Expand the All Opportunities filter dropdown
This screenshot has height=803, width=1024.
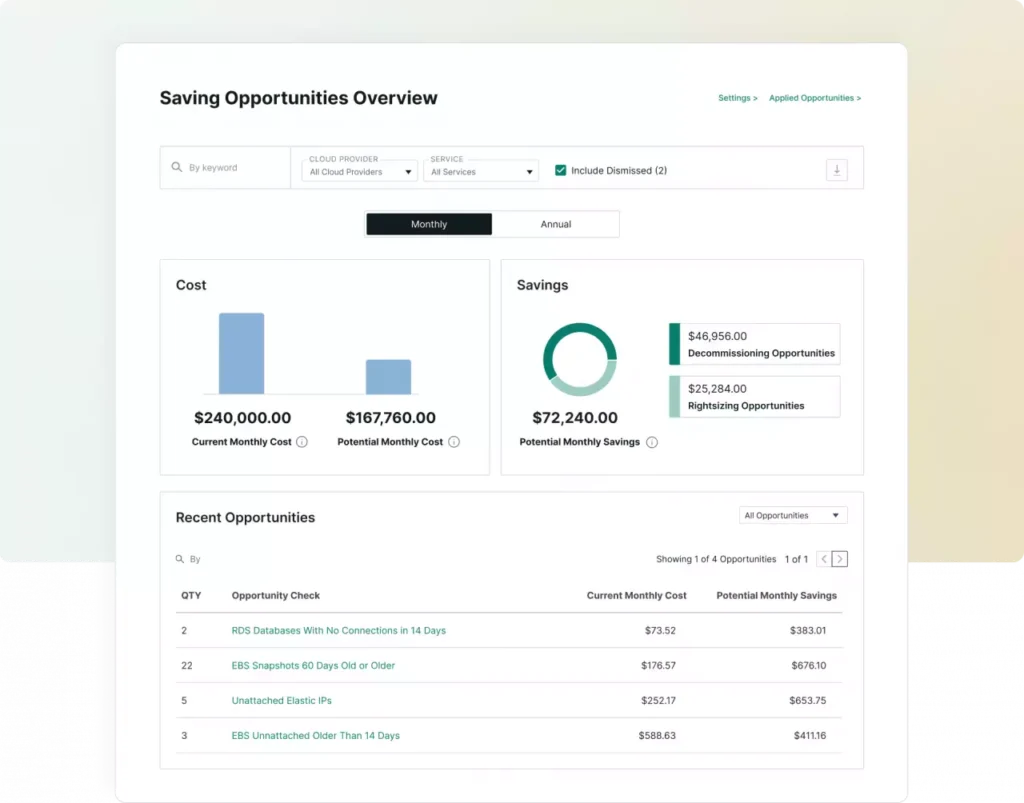[792, 514]
